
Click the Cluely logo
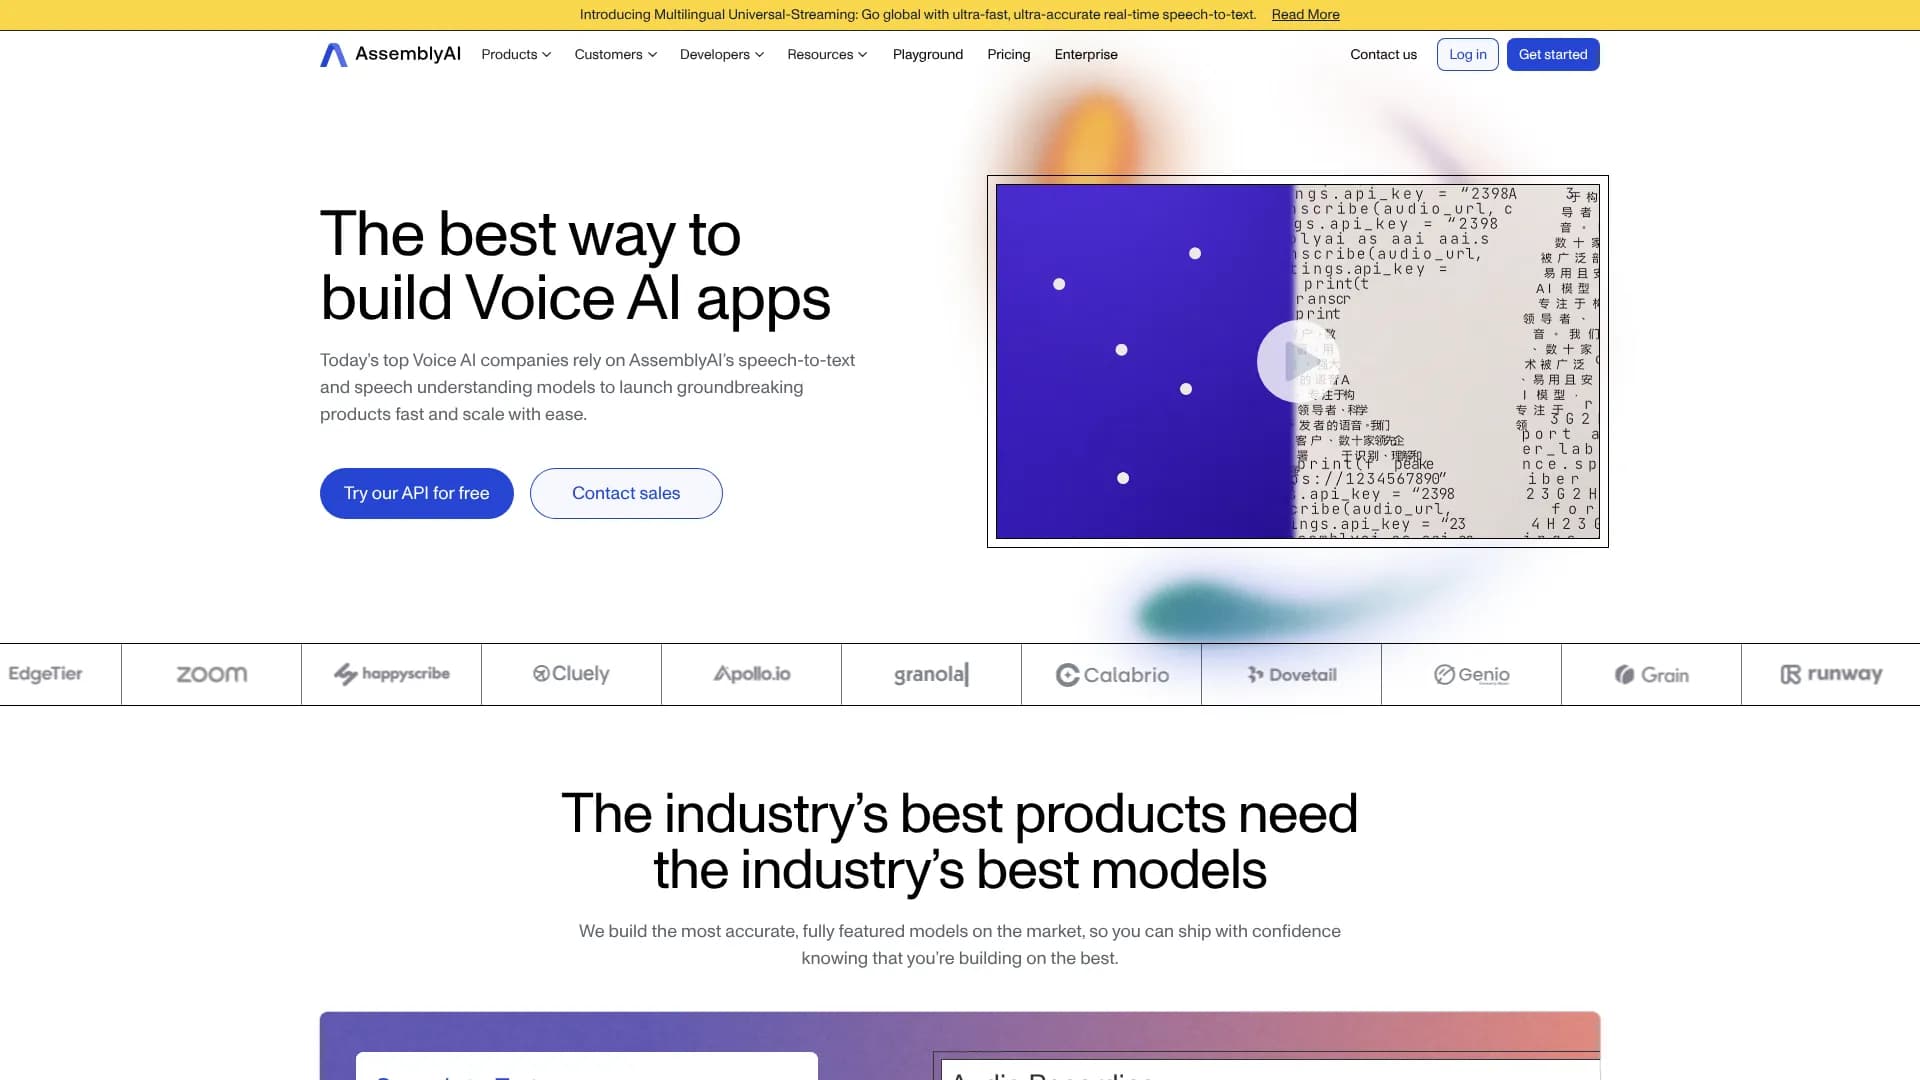[x=571, y=674]
